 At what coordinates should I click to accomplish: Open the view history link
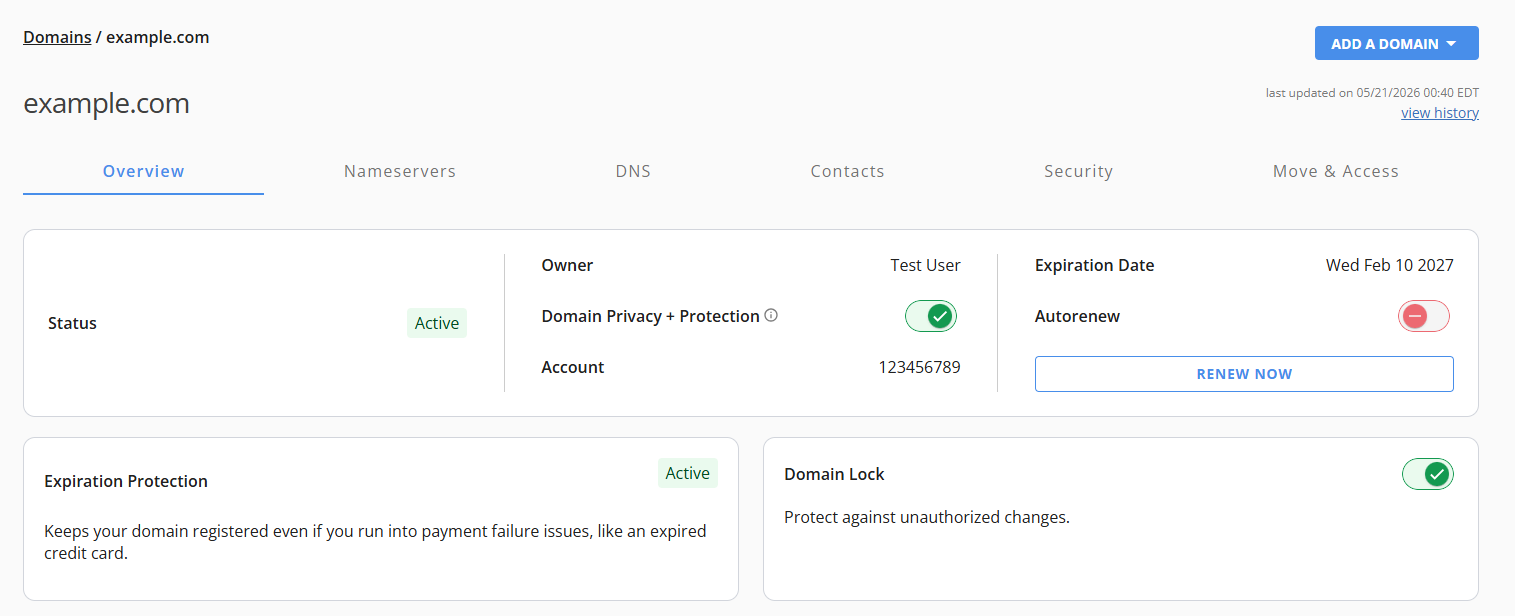click(x=1440, y=113)
